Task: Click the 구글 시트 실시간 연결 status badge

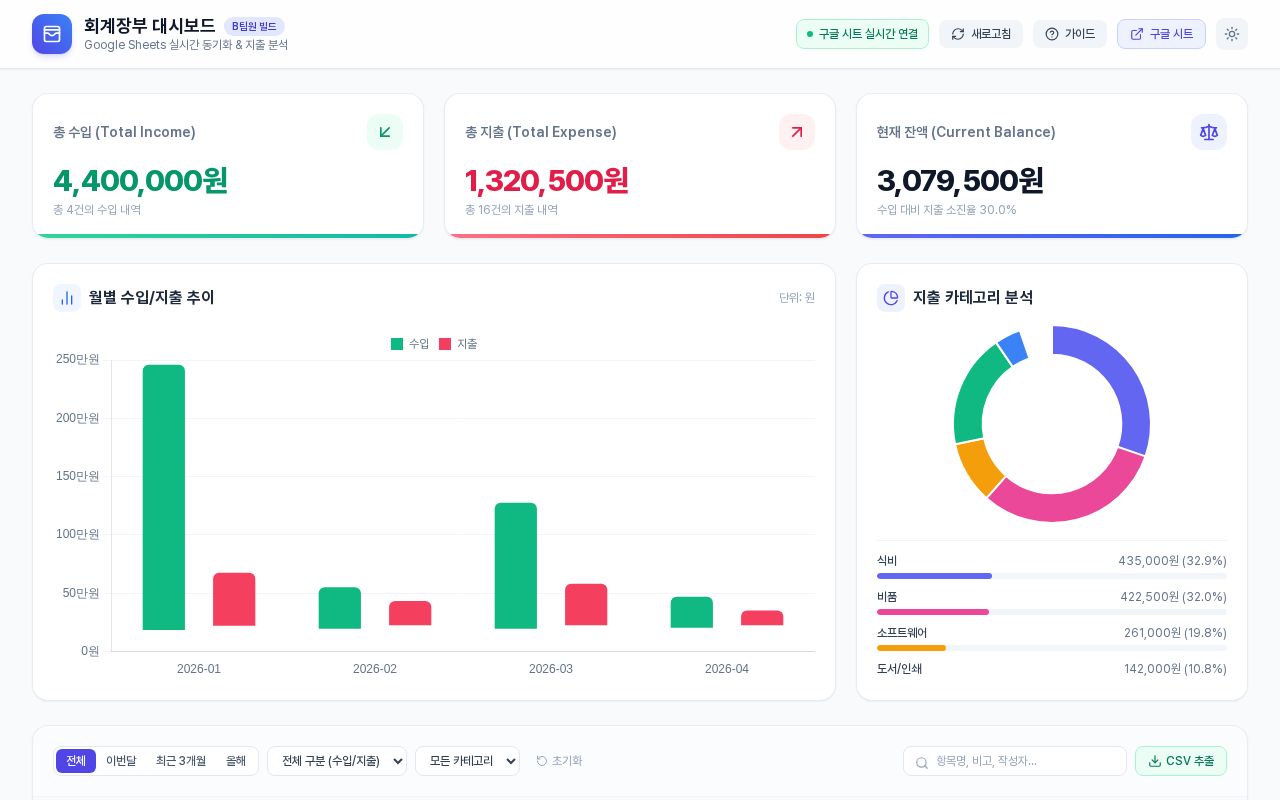Action: 862,34
